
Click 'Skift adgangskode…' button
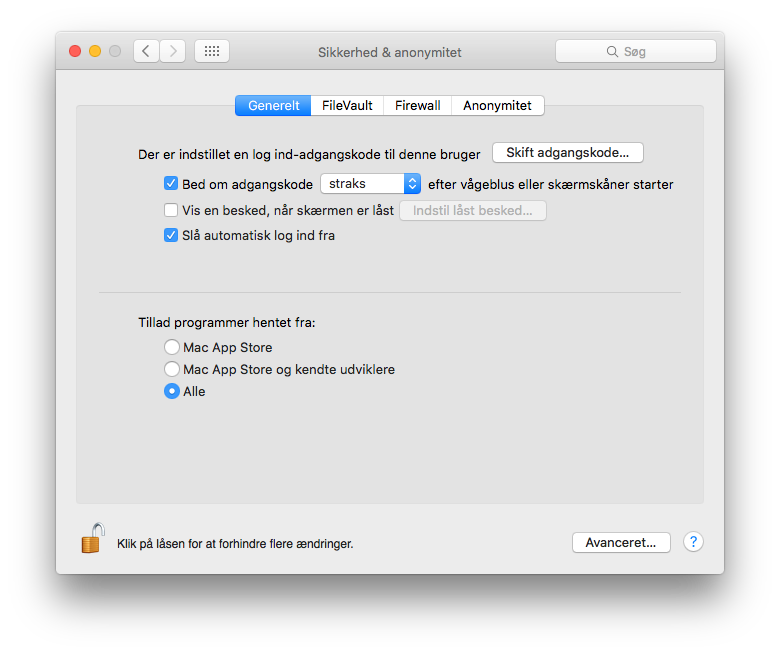(x=568, y=153)
